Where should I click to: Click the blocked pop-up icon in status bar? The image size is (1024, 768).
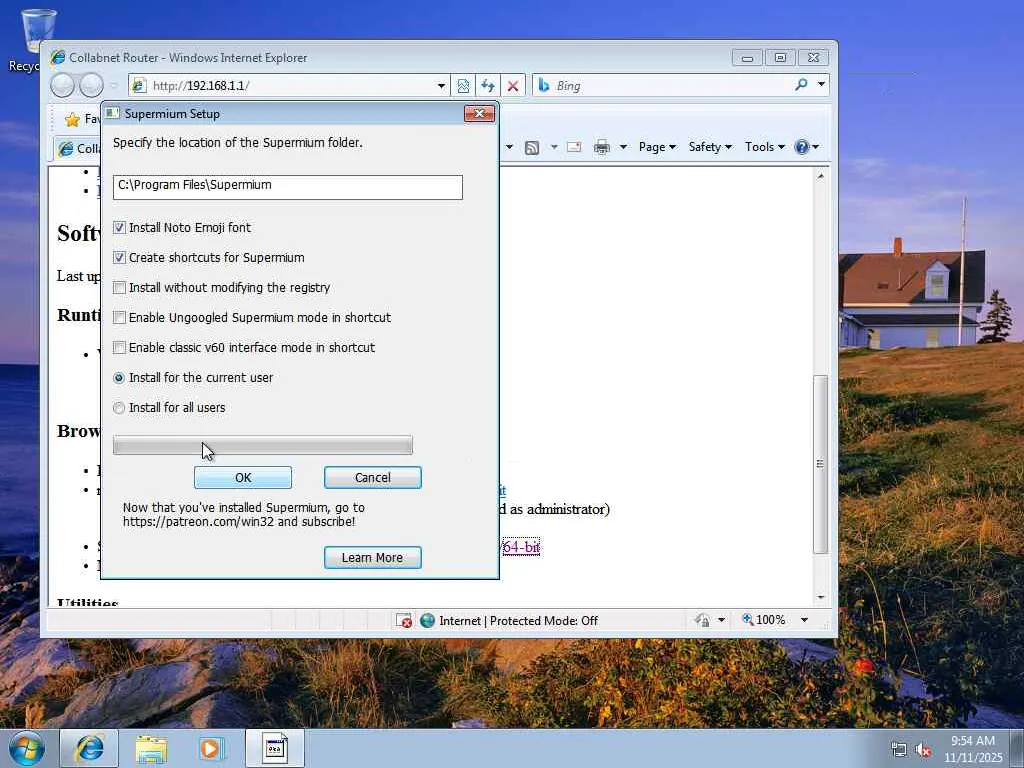pyautogui.click(x=404, y=620)
